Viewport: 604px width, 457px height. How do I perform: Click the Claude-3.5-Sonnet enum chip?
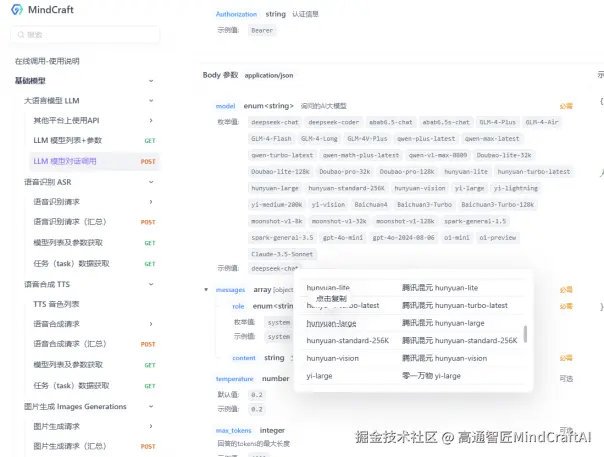[282, 254]
